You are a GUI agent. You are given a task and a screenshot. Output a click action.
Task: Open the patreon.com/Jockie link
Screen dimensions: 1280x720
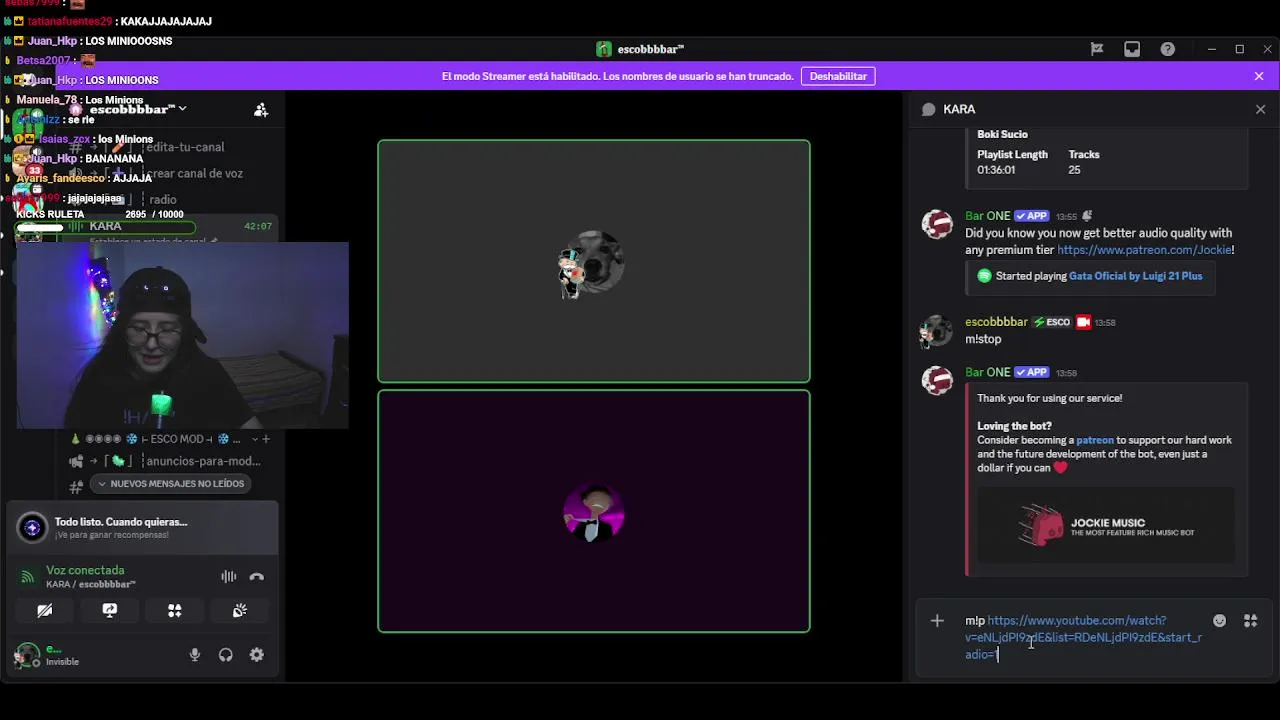click(1144, 250)
